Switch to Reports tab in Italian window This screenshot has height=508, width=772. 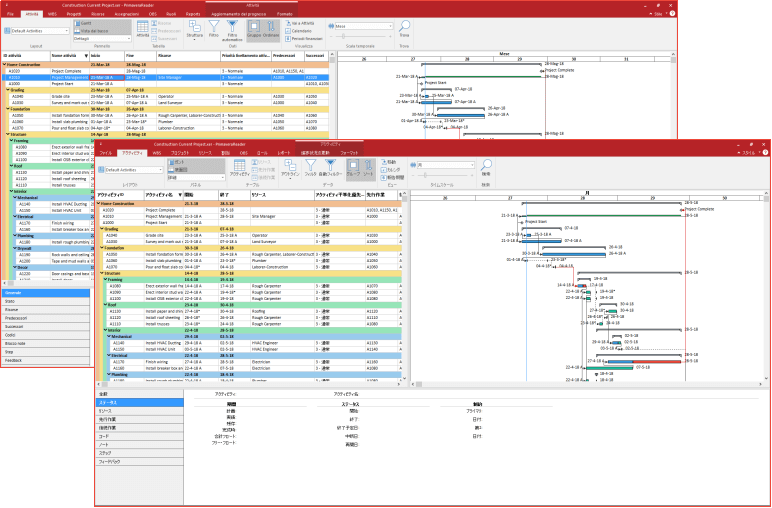pos(193,14)
